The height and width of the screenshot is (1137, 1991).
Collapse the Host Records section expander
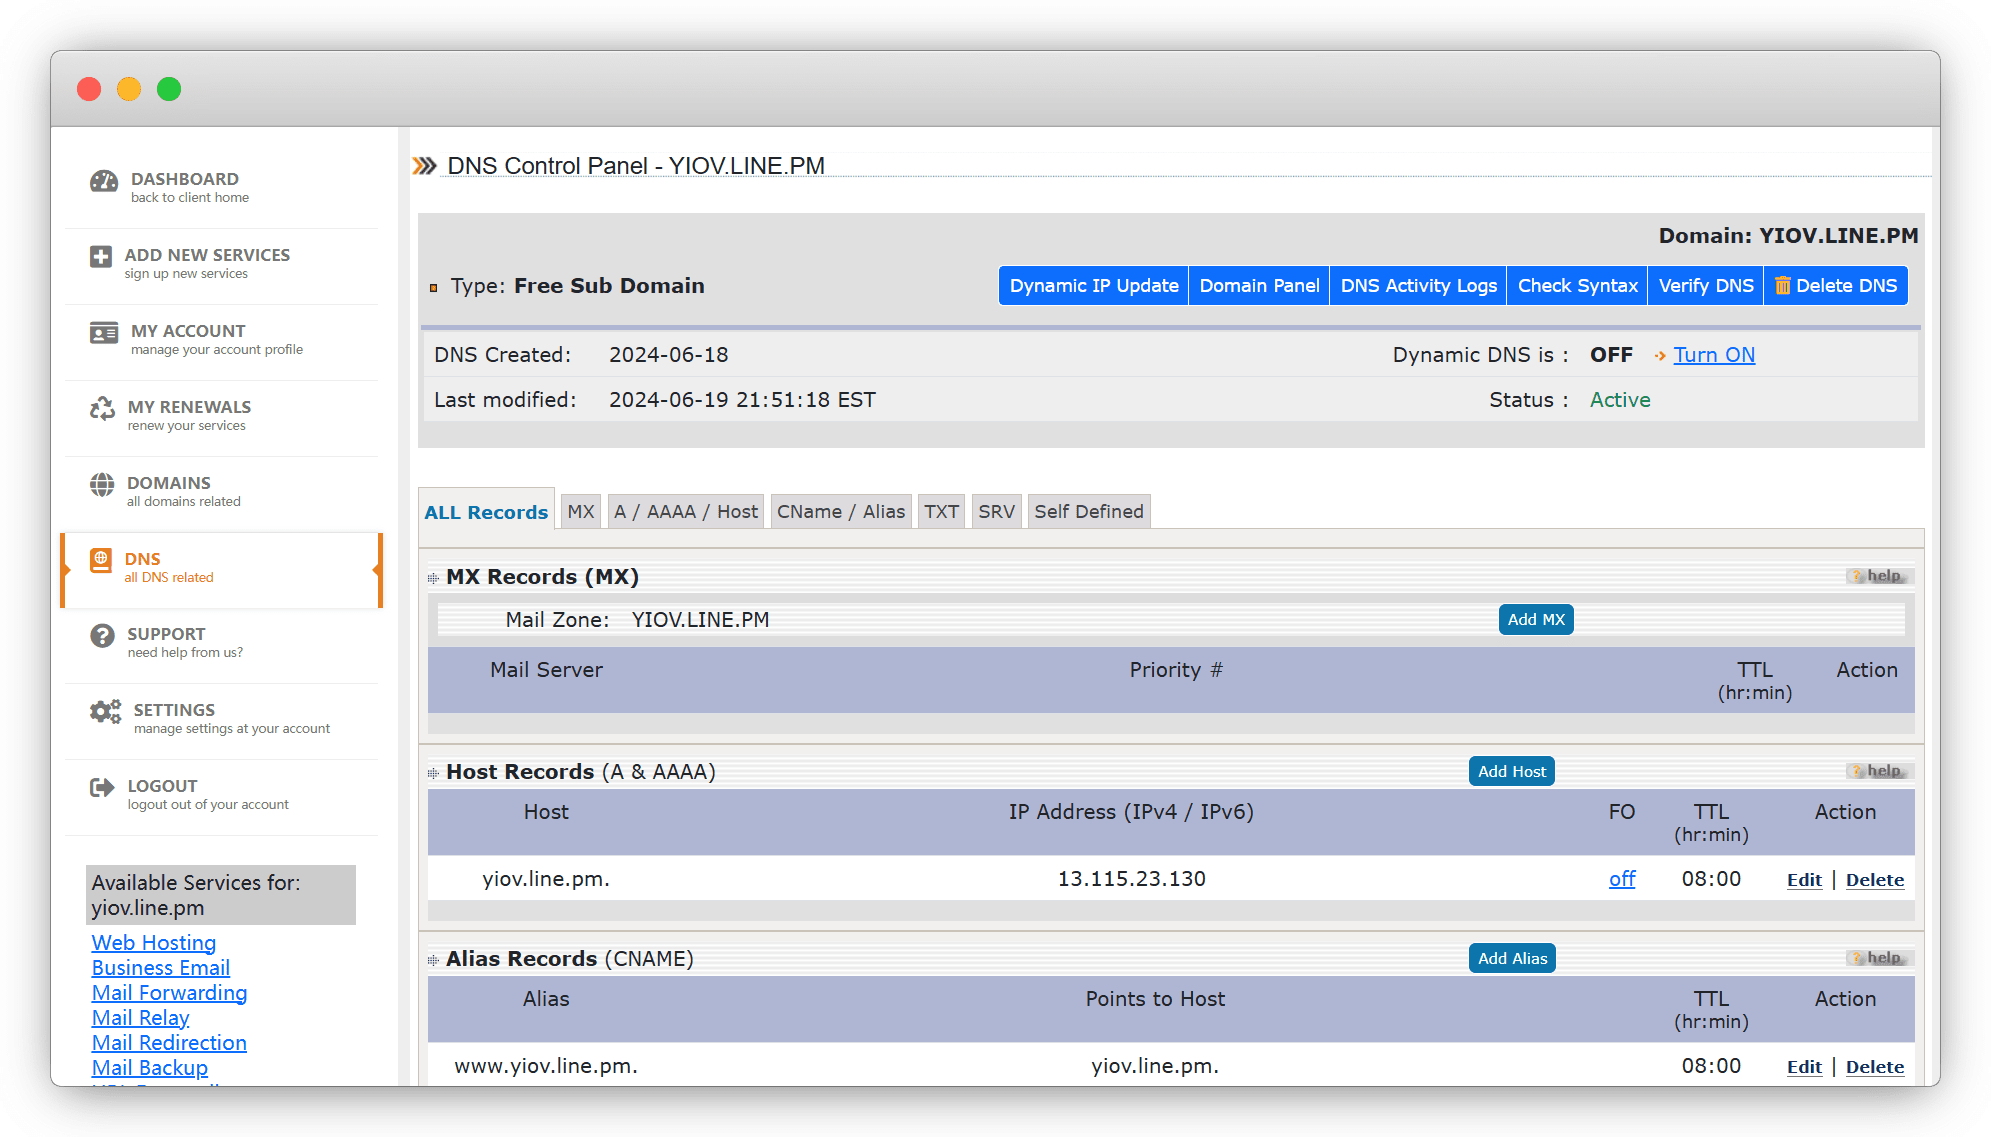(433, 773)
